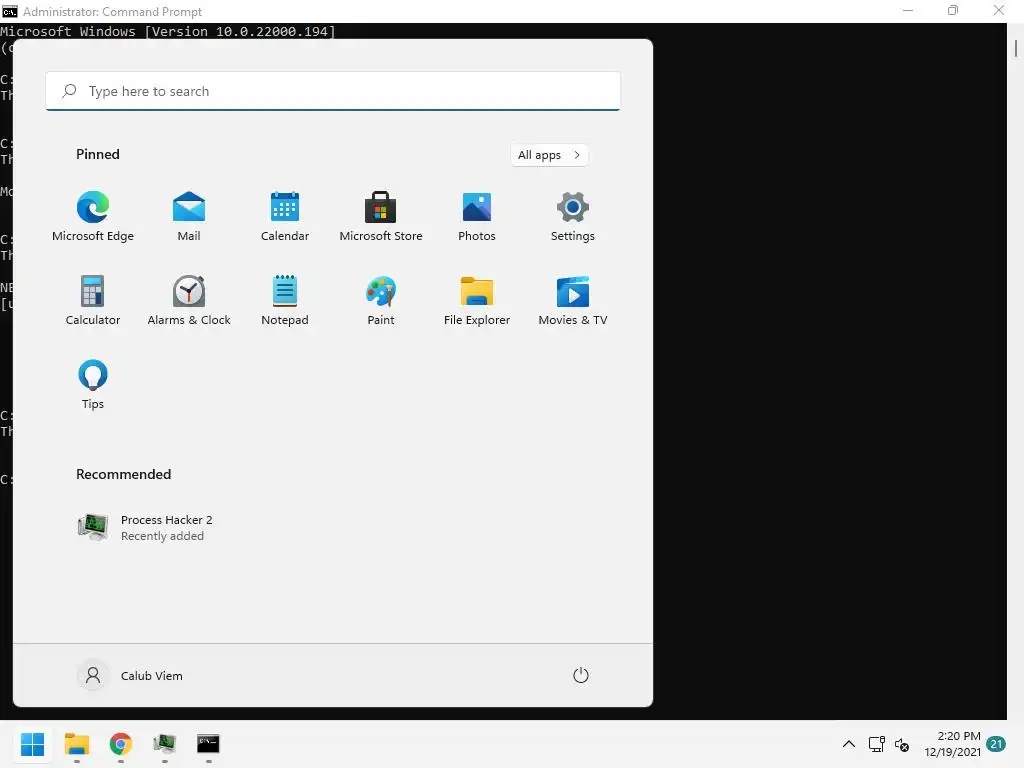Minimize the Command Prompt window
Image resolution: width=1024 pixels, height=768 pixels.
point(908,10)
